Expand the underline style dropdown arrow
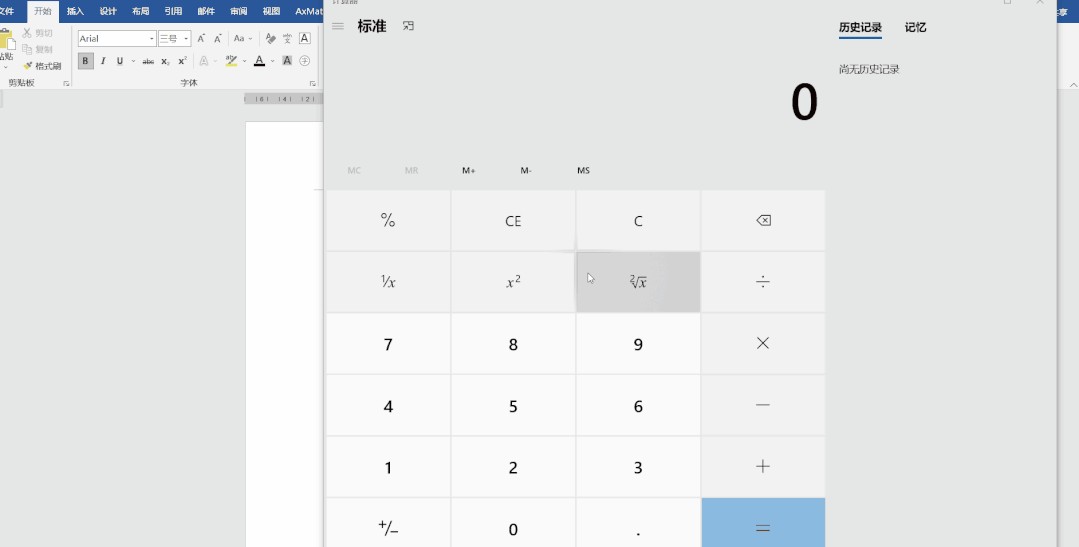1079x547 pixels. [133, 61]
